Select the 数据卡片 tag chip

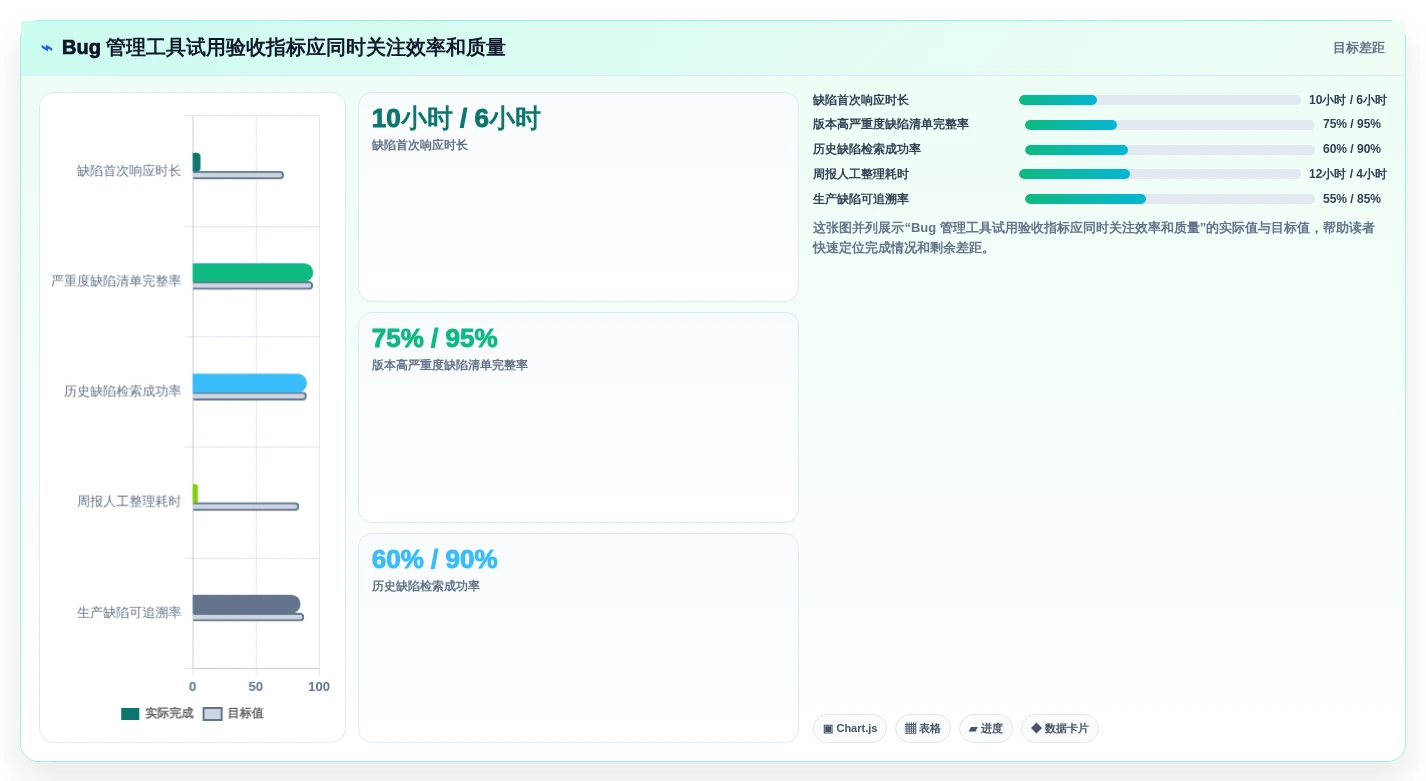coord(1060,728)
